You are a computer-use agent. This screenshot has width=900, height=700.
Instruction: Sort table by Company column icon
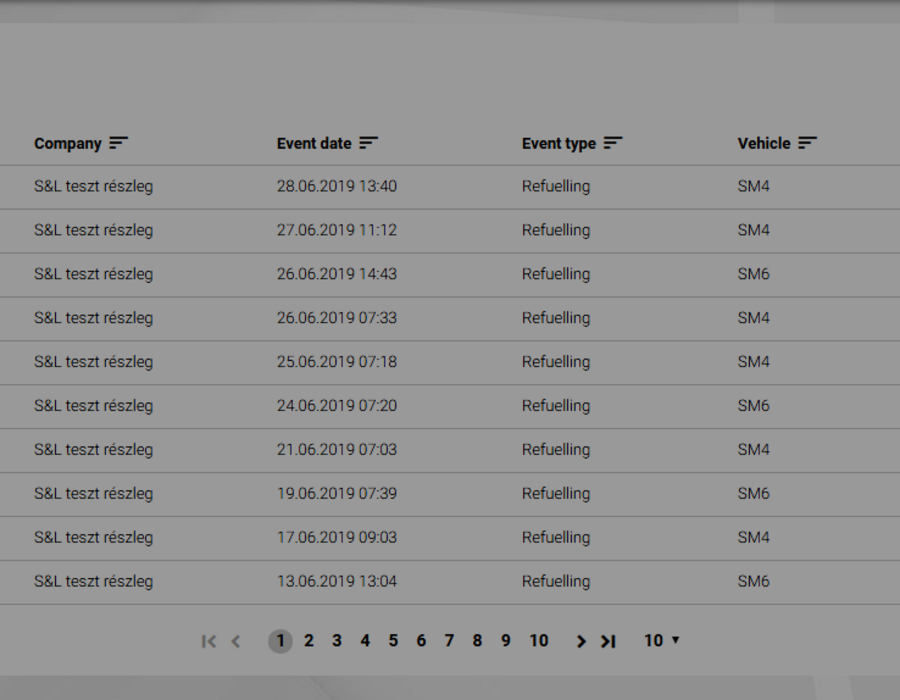118,143
